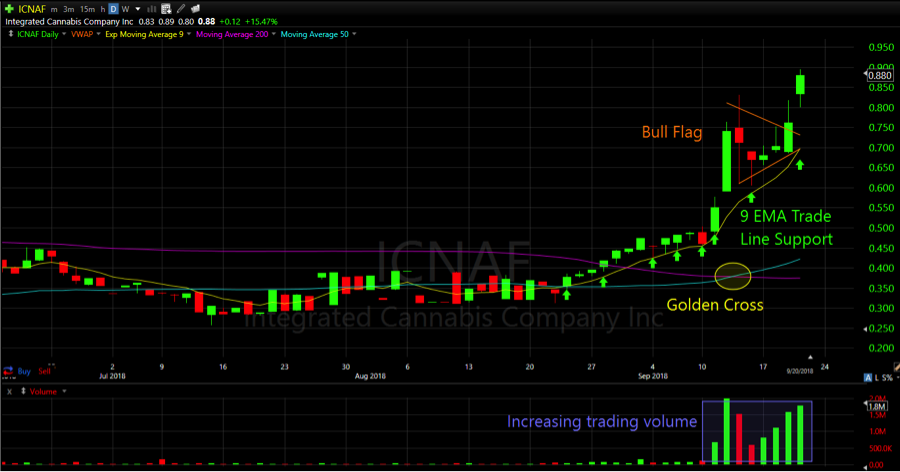Screen dimensions: 900x472
Task: Click the volume marker arrow beside 1.8M
Action: pyautogui.click(x=866, y=405)
